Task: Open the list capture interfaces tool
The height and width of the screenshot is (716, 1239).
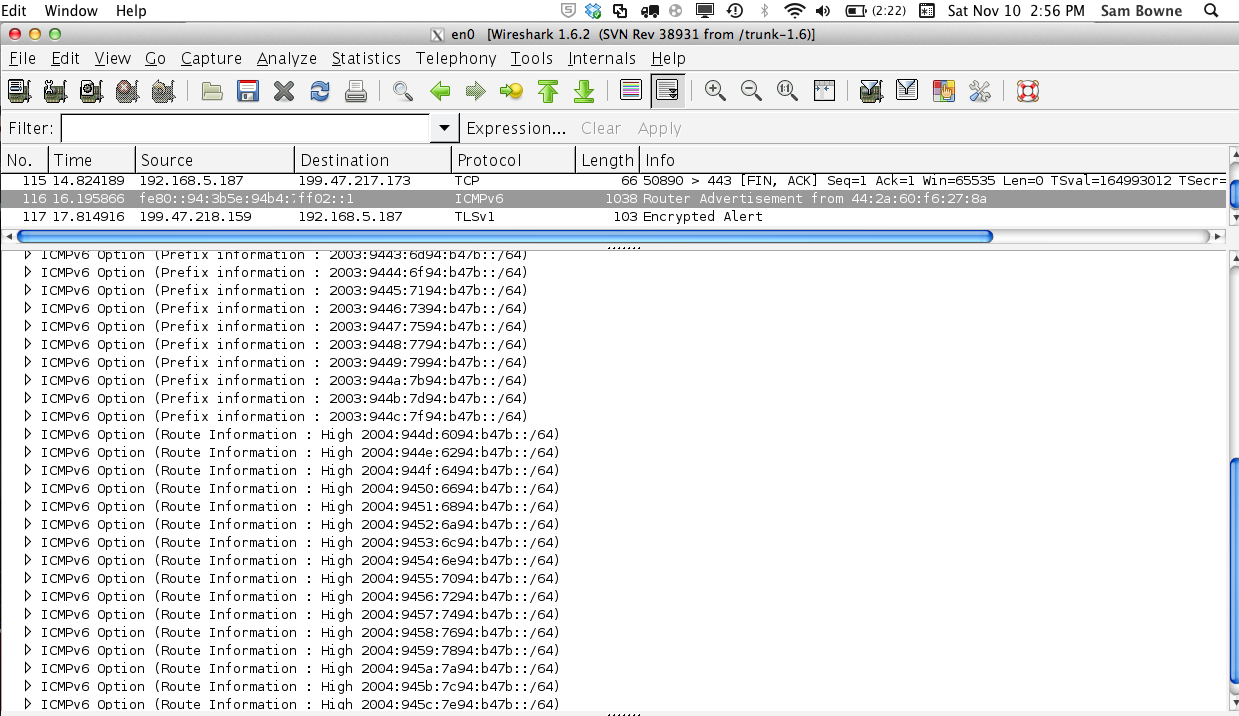Action: [19, 92]
